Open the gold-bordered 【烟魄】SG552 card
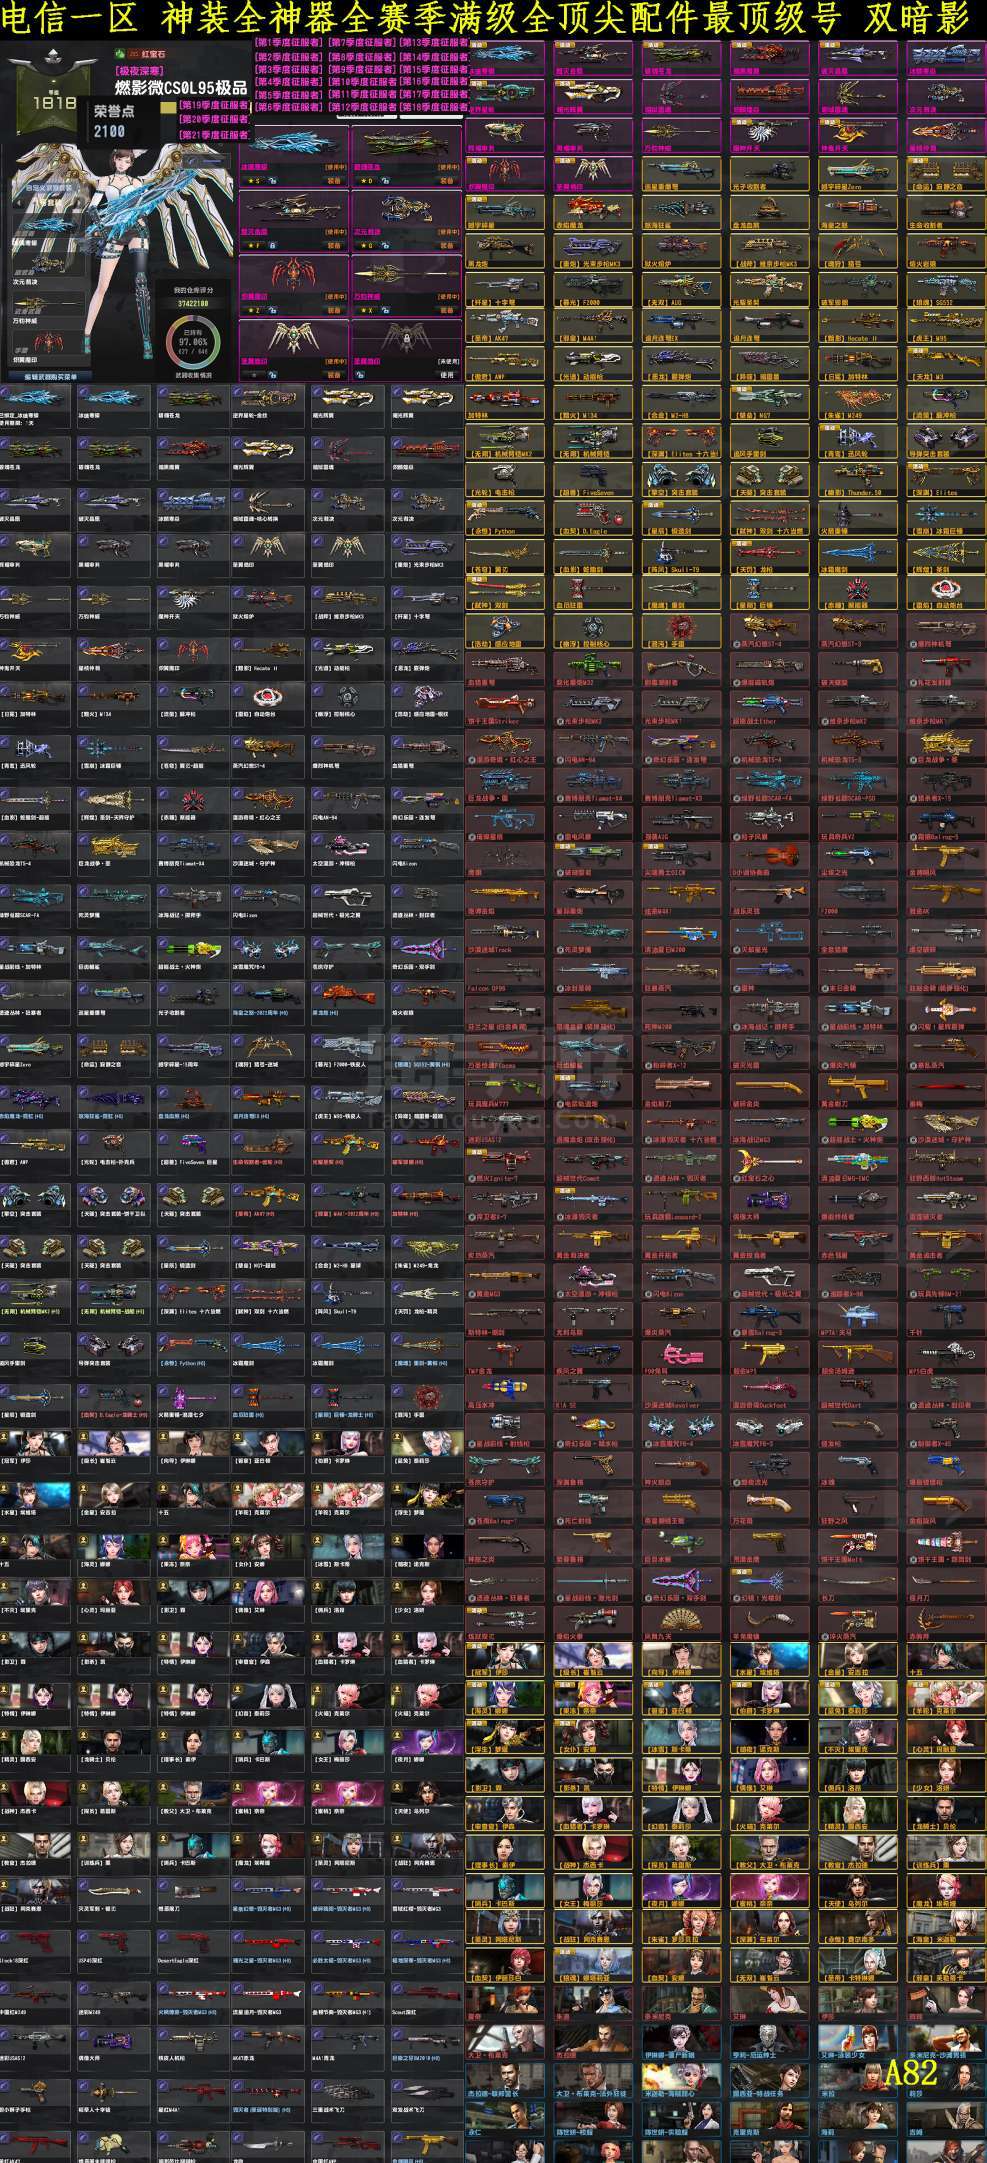This screenshot has width=987, height=2163. [x=946, y=289]
